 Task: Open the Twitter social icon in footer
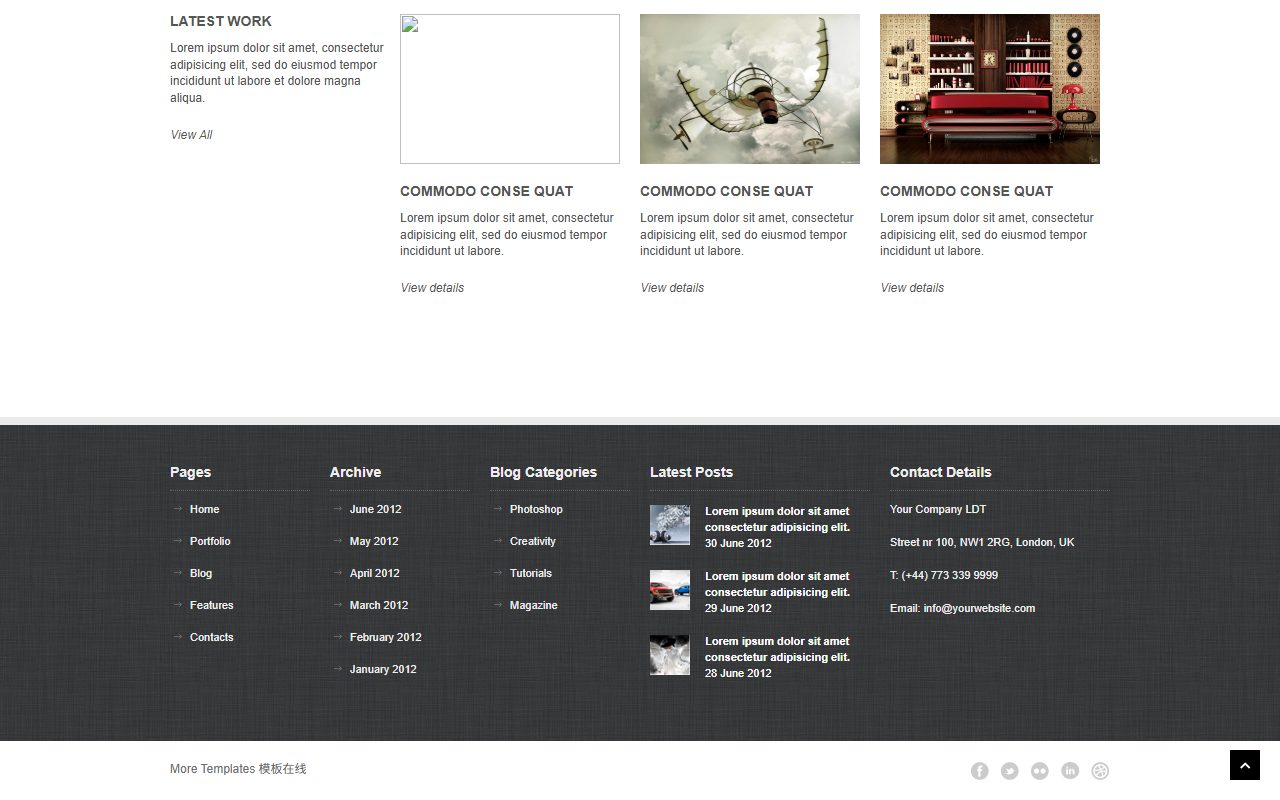tap(1010, 771)
